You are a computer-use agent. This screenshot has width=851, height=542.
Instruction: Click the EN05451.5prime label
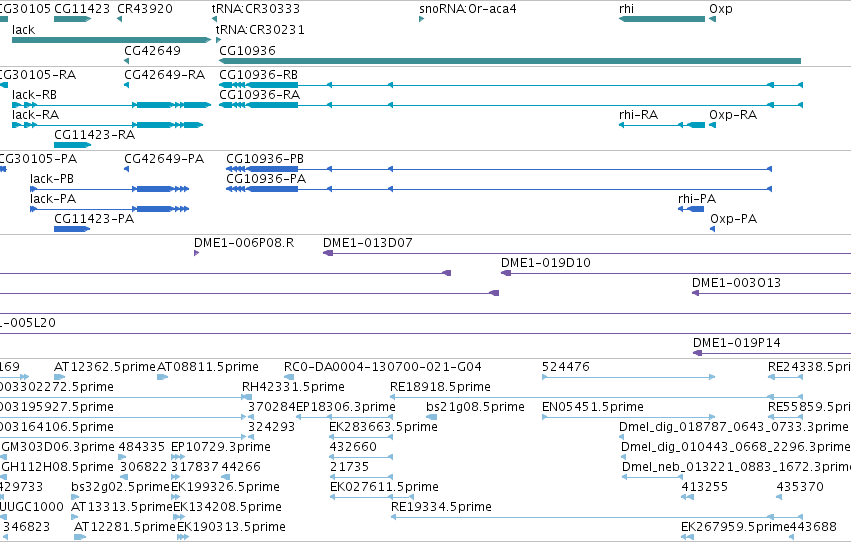pyautogui.click(x=593, y=407)
